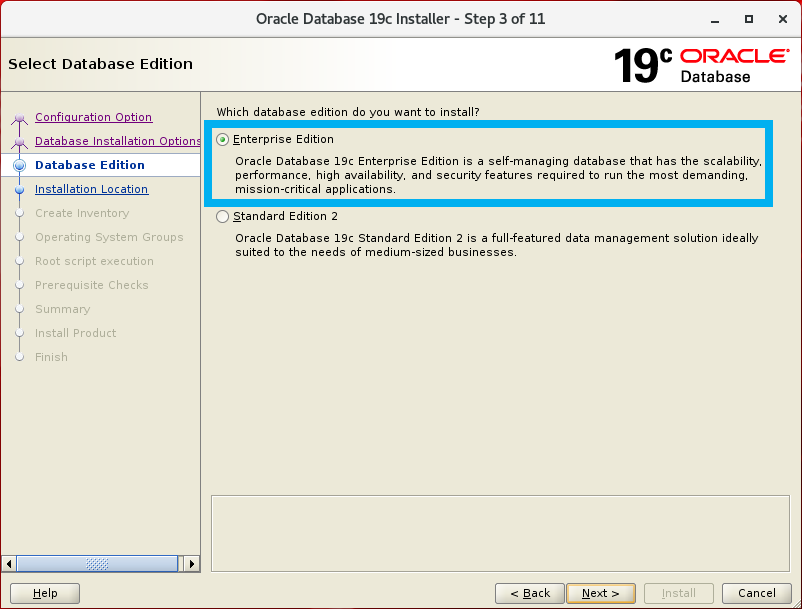This screenshot has width=802, height=609.
Task: Click the Operating System Groups step label
Action: tap(109, 237)
